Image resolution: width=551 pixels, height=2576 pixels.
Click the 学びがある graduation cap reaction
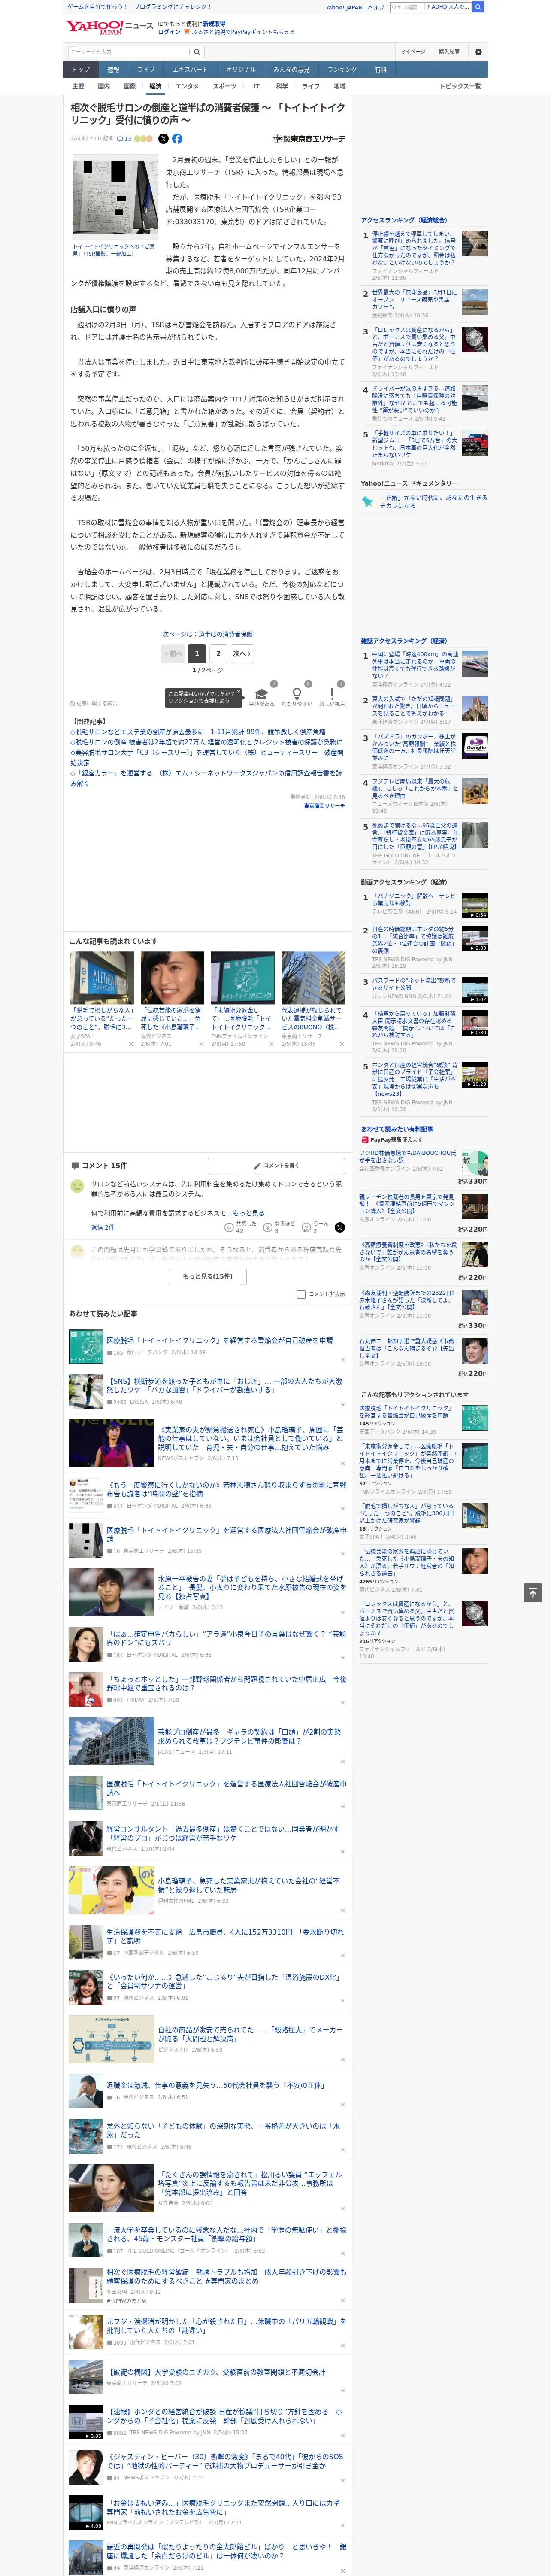point(262,697)
